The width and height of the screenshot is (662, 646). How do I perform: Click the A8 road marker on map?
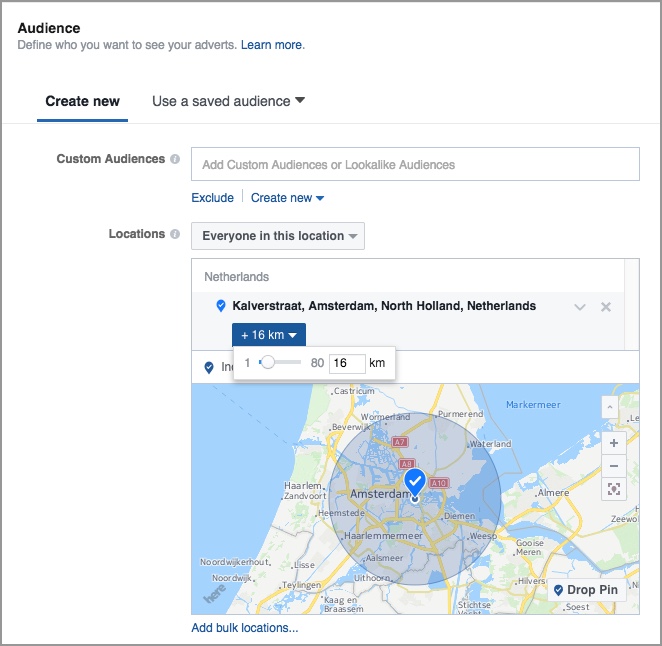407,464
